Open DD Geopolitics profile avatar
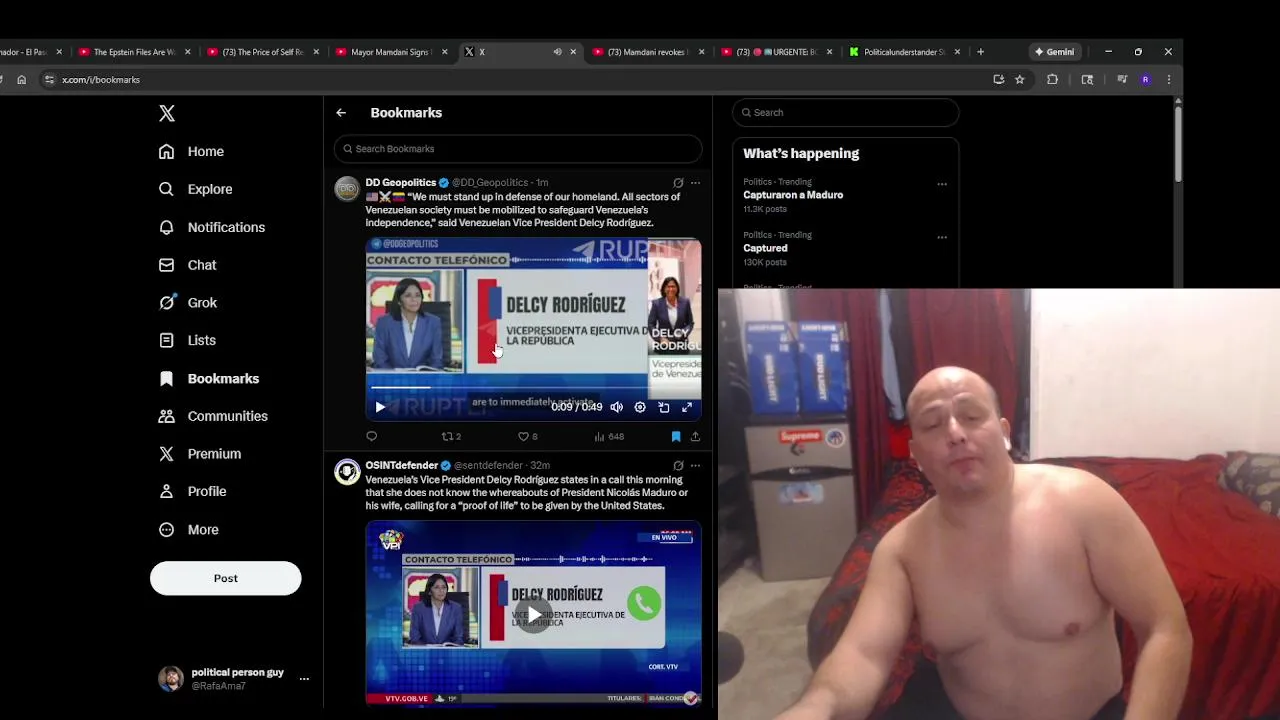Image resolution: width=1280 pixels, height=720 pixels. [347, 188]
